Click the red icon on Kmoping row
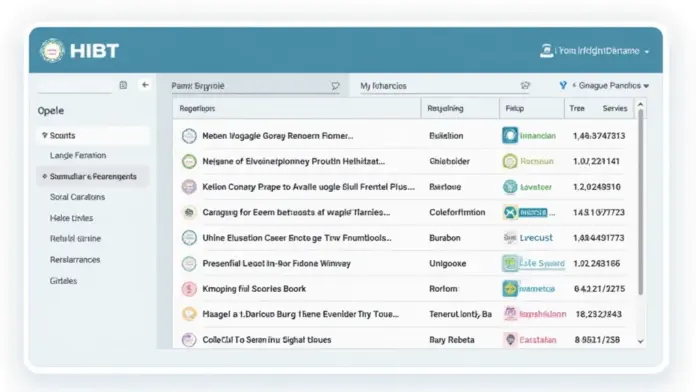The height and width of the screenshot is (392, 696). coord(189,289)
